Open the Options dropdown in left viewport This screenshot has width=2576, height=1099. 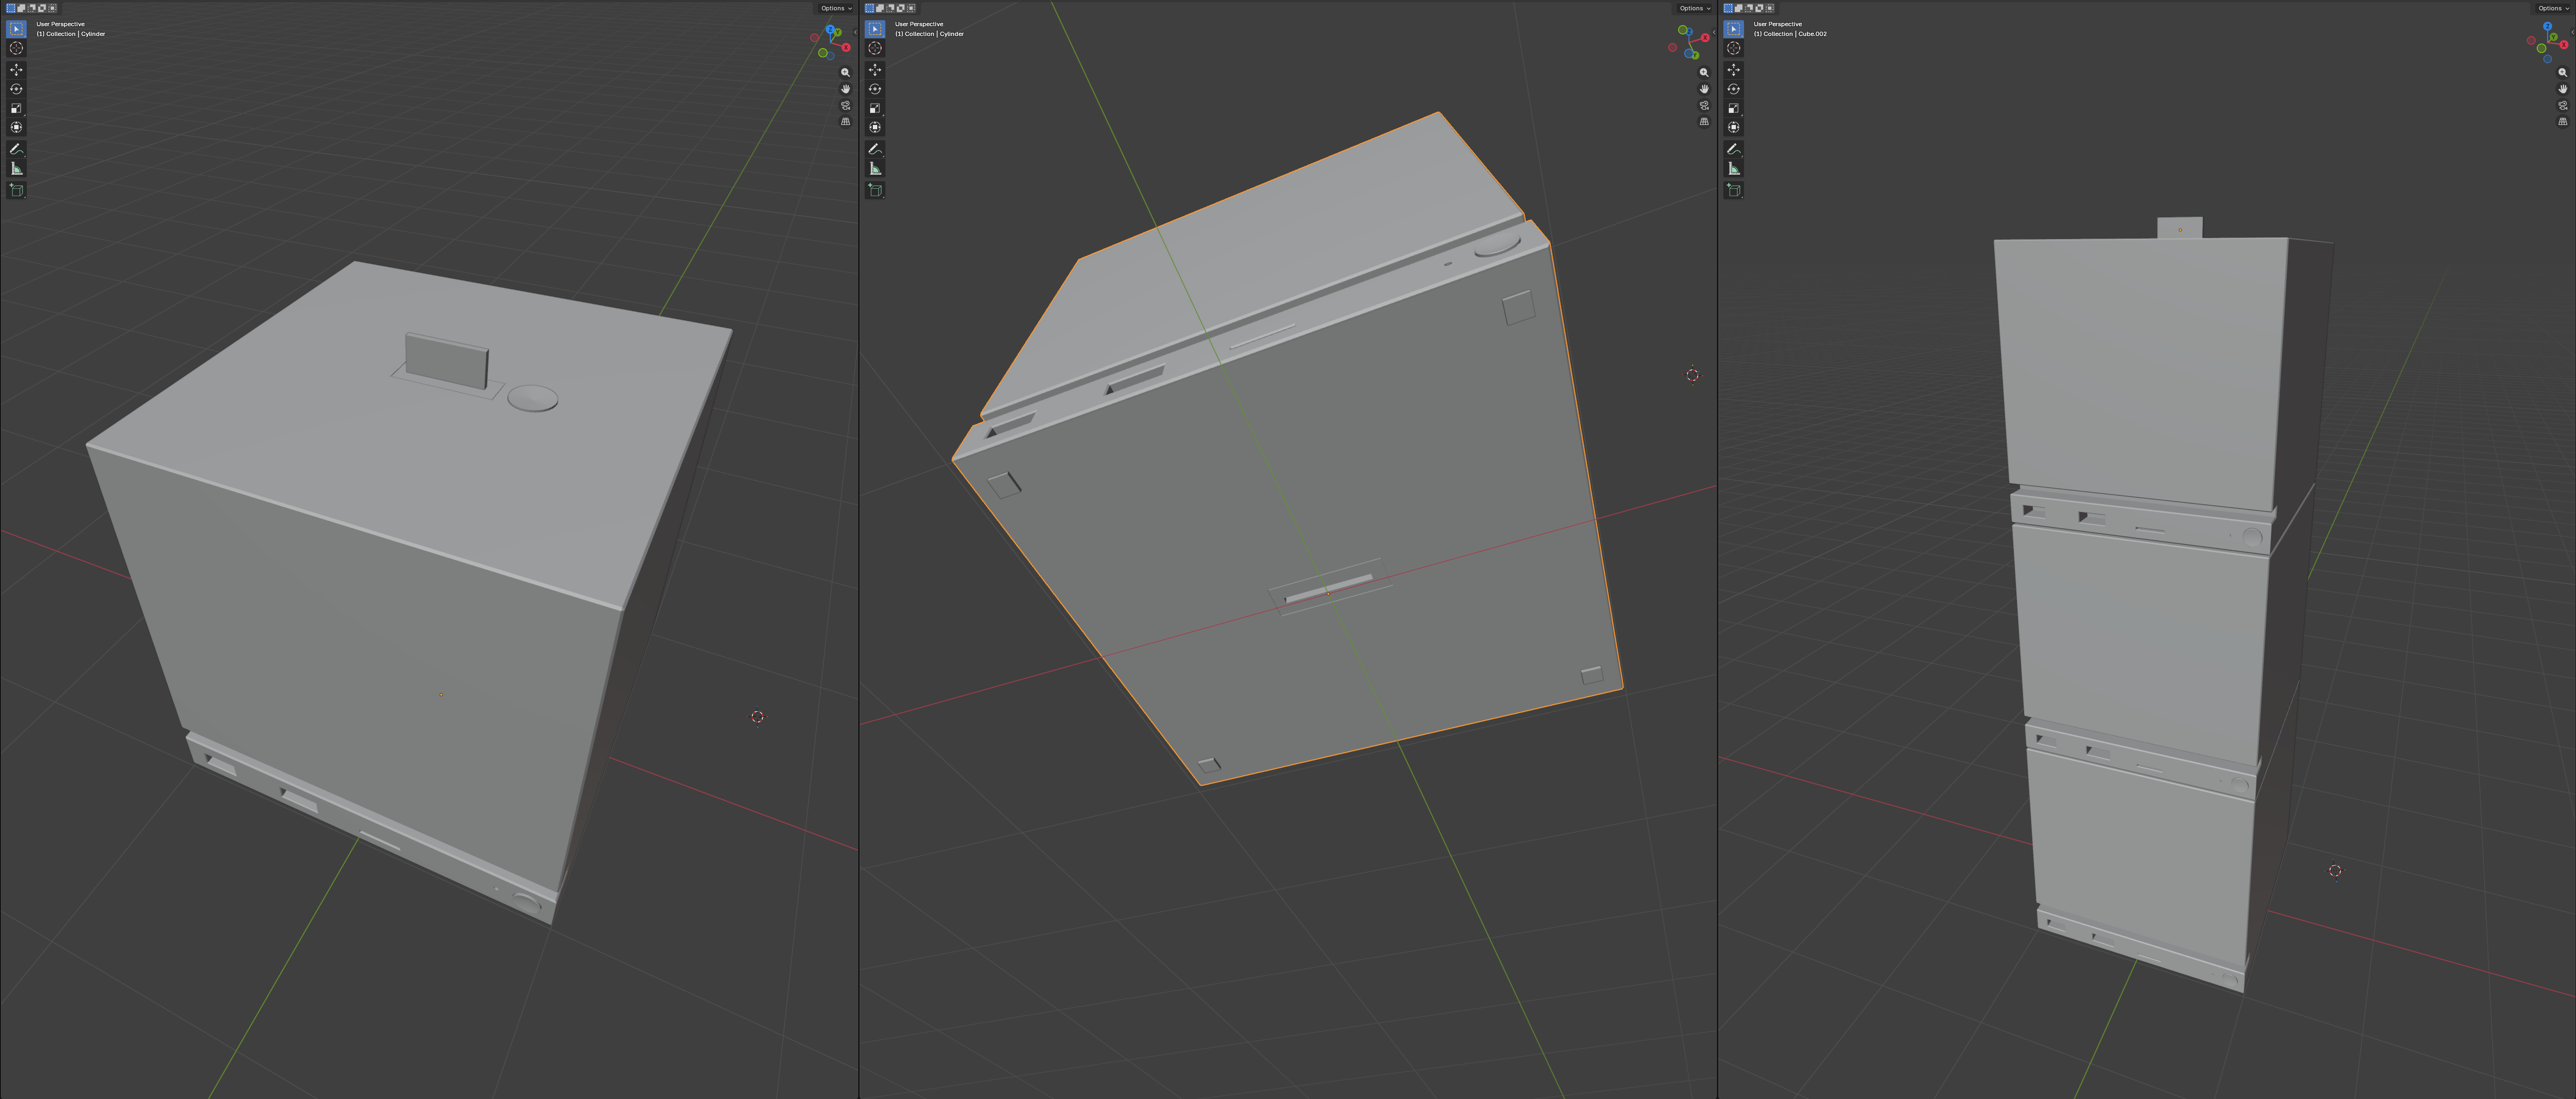pyautogui.click(x=835, y=8)
